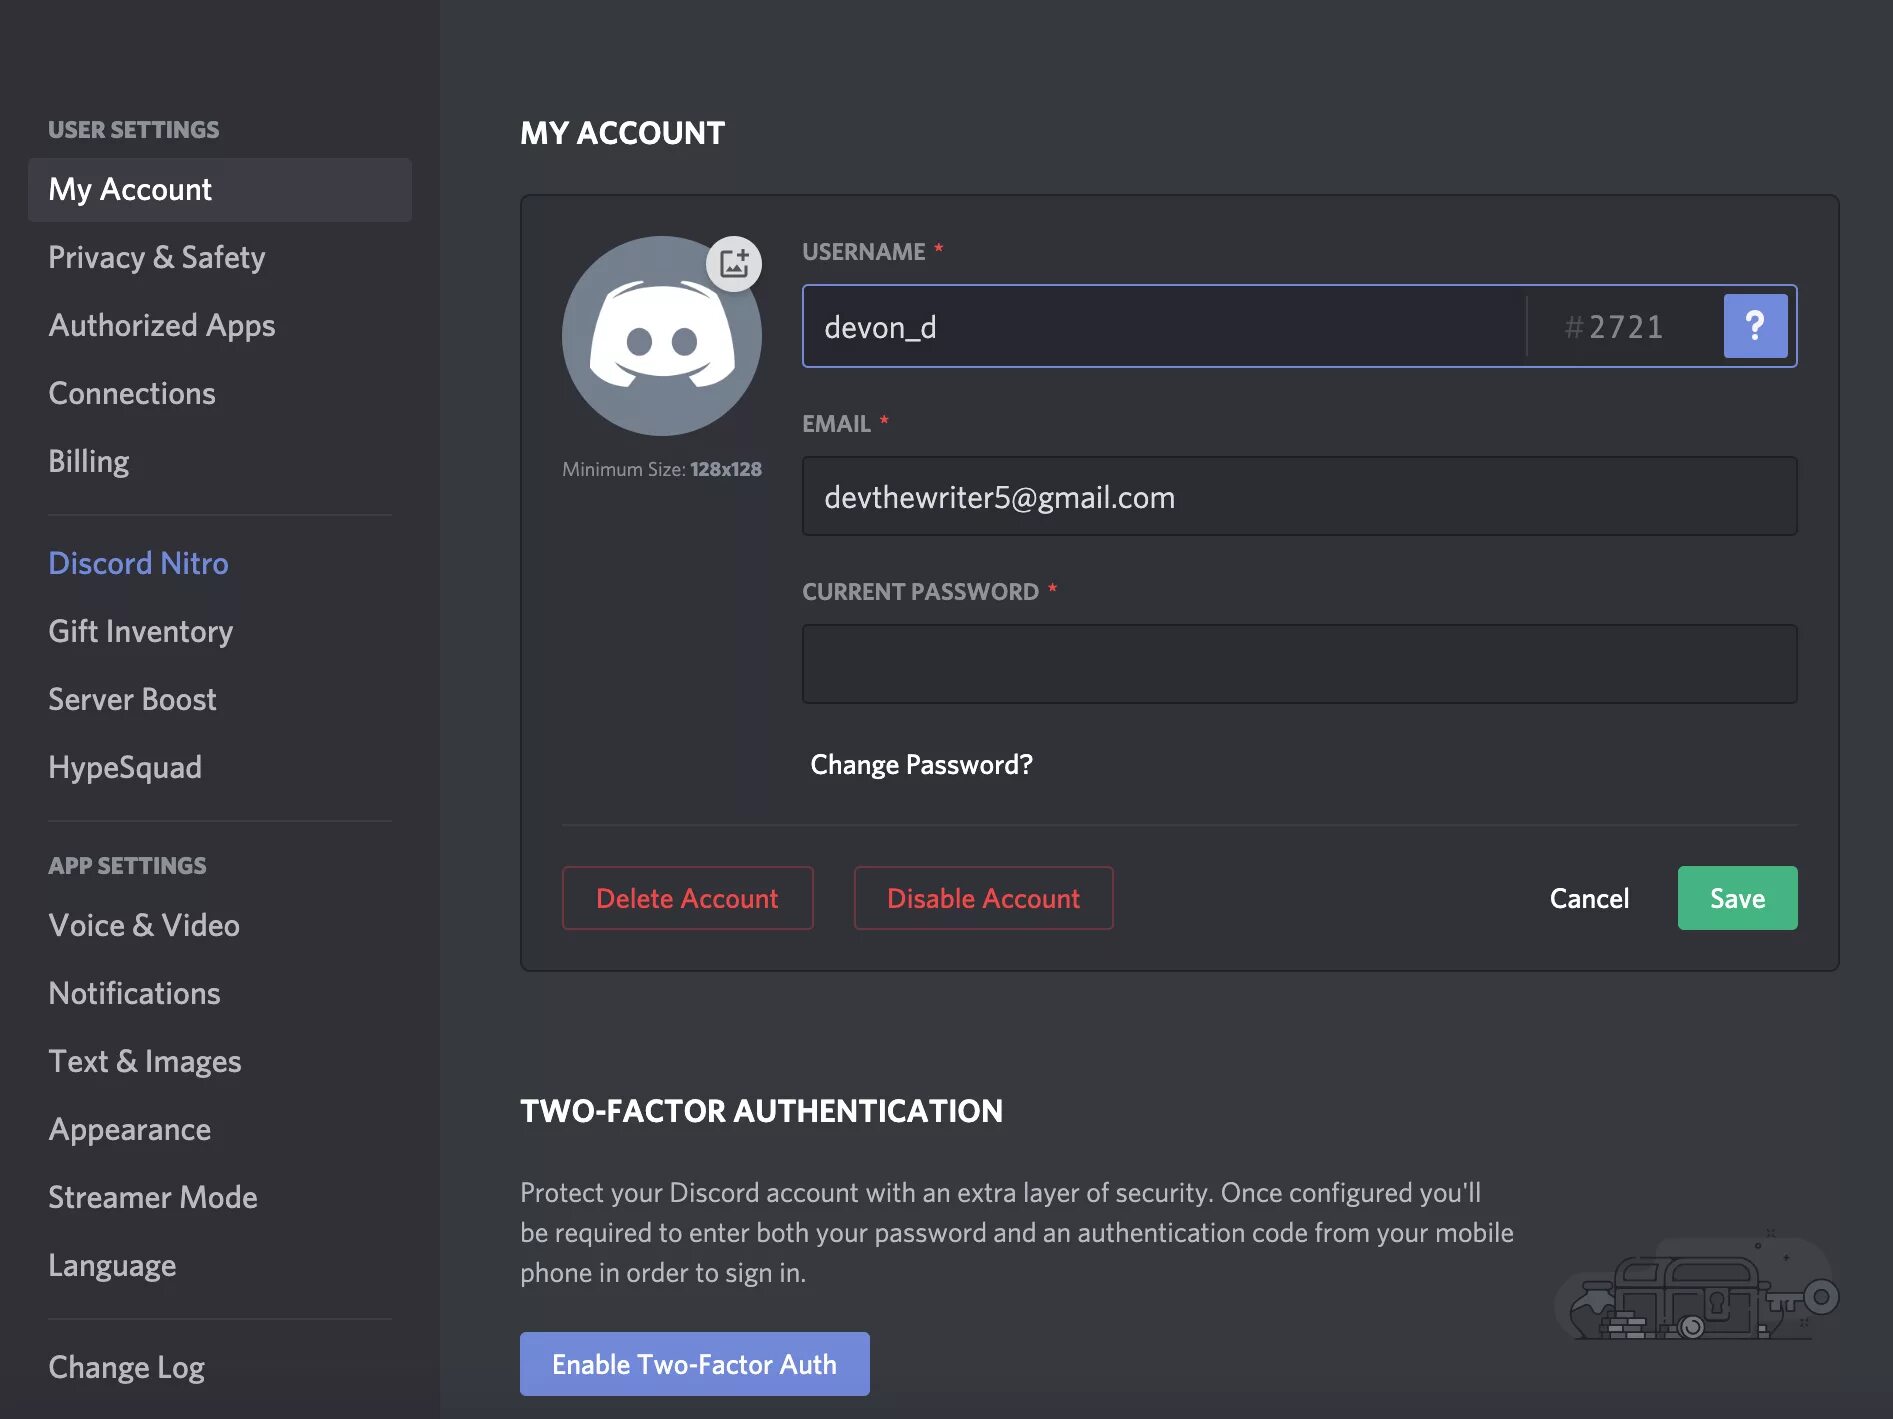Select Authorized Apps from the sidebar
1893x1419 pixels.
tap(161, 325)
